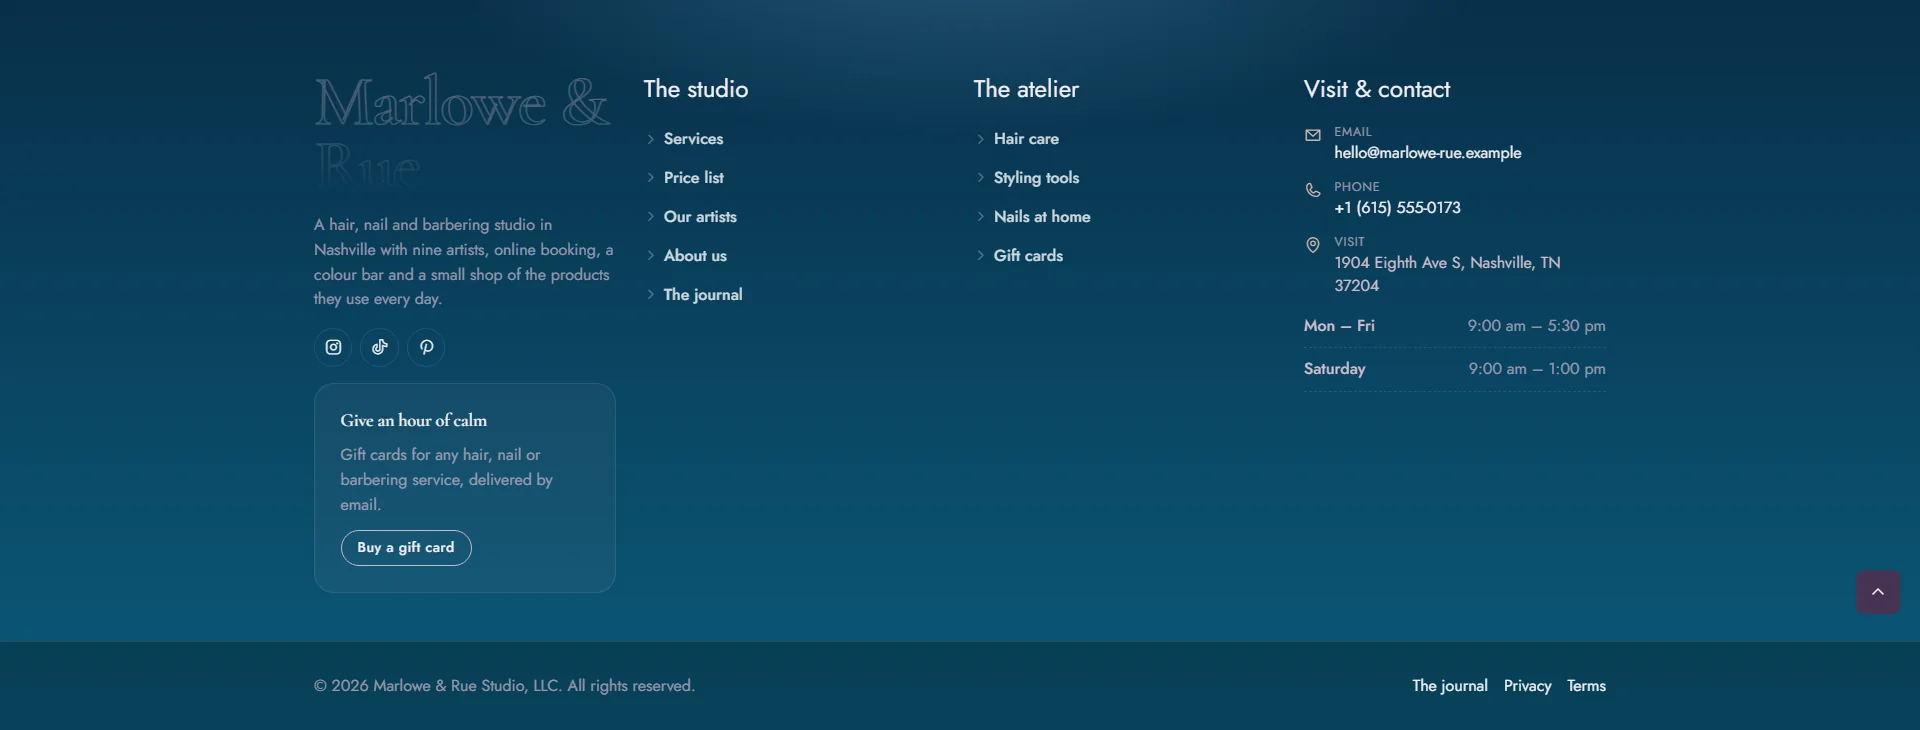
Task: Open the TikTok social icon
Action: 380,347
